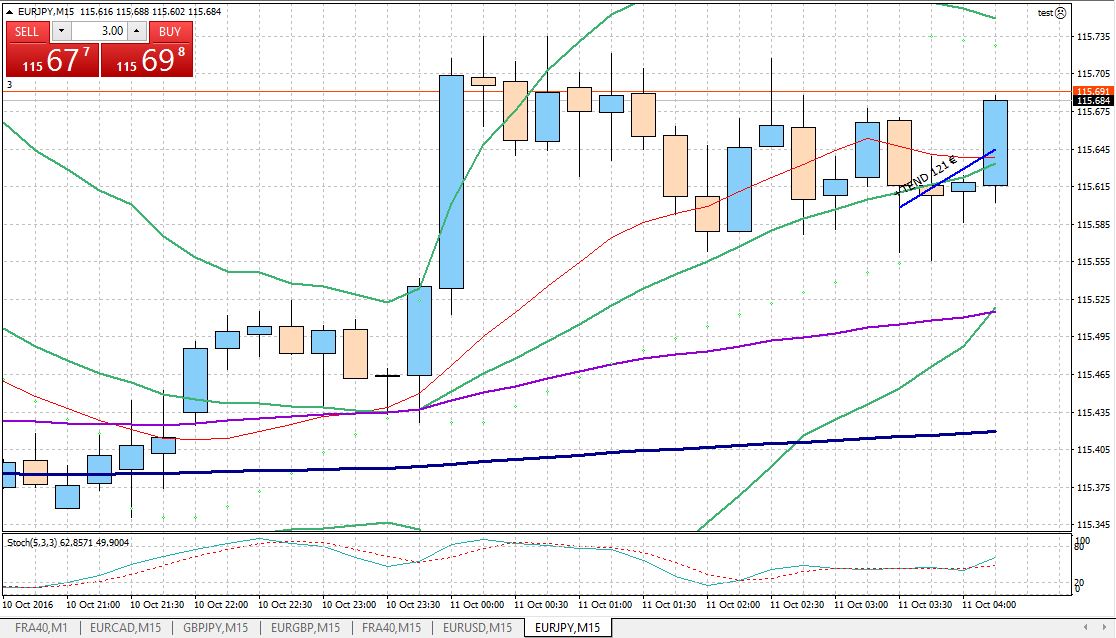The image size is (1116, 638).
Task: Click the 115.345 price scale label
Action: [1093, 525]
